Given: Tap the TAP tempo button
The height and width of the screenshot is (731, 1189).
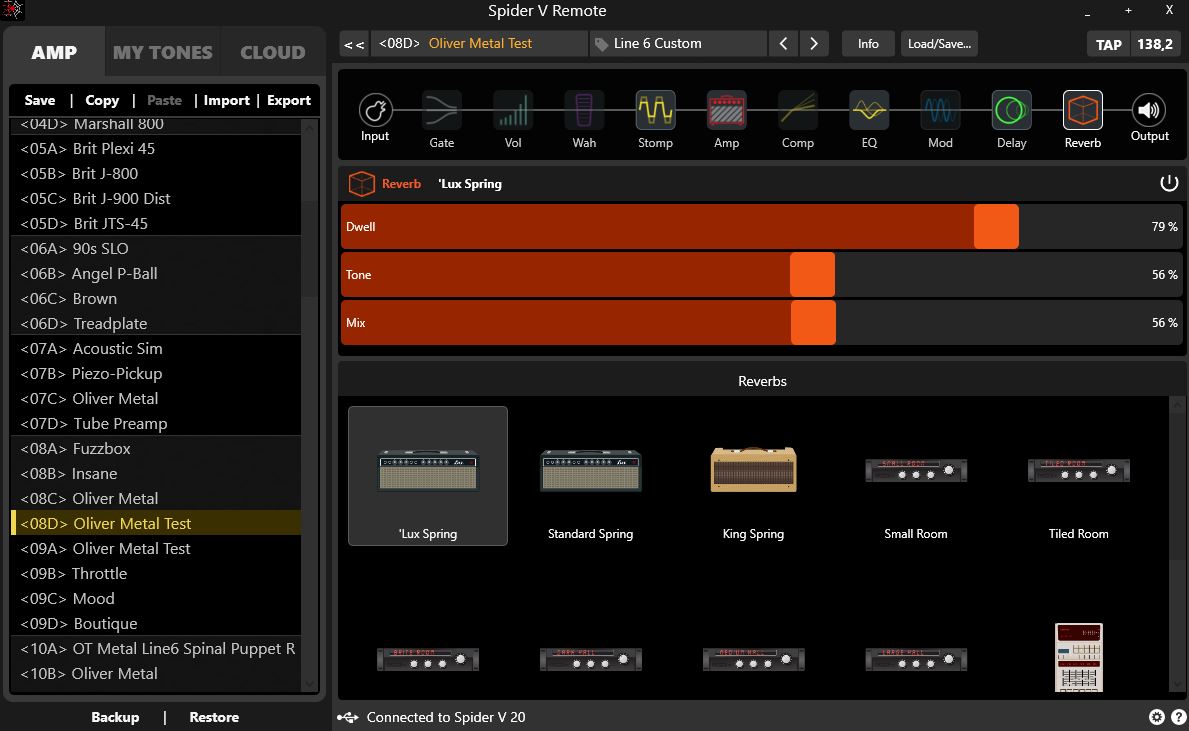Looking at the screenshot, I should coord(1108,44).
